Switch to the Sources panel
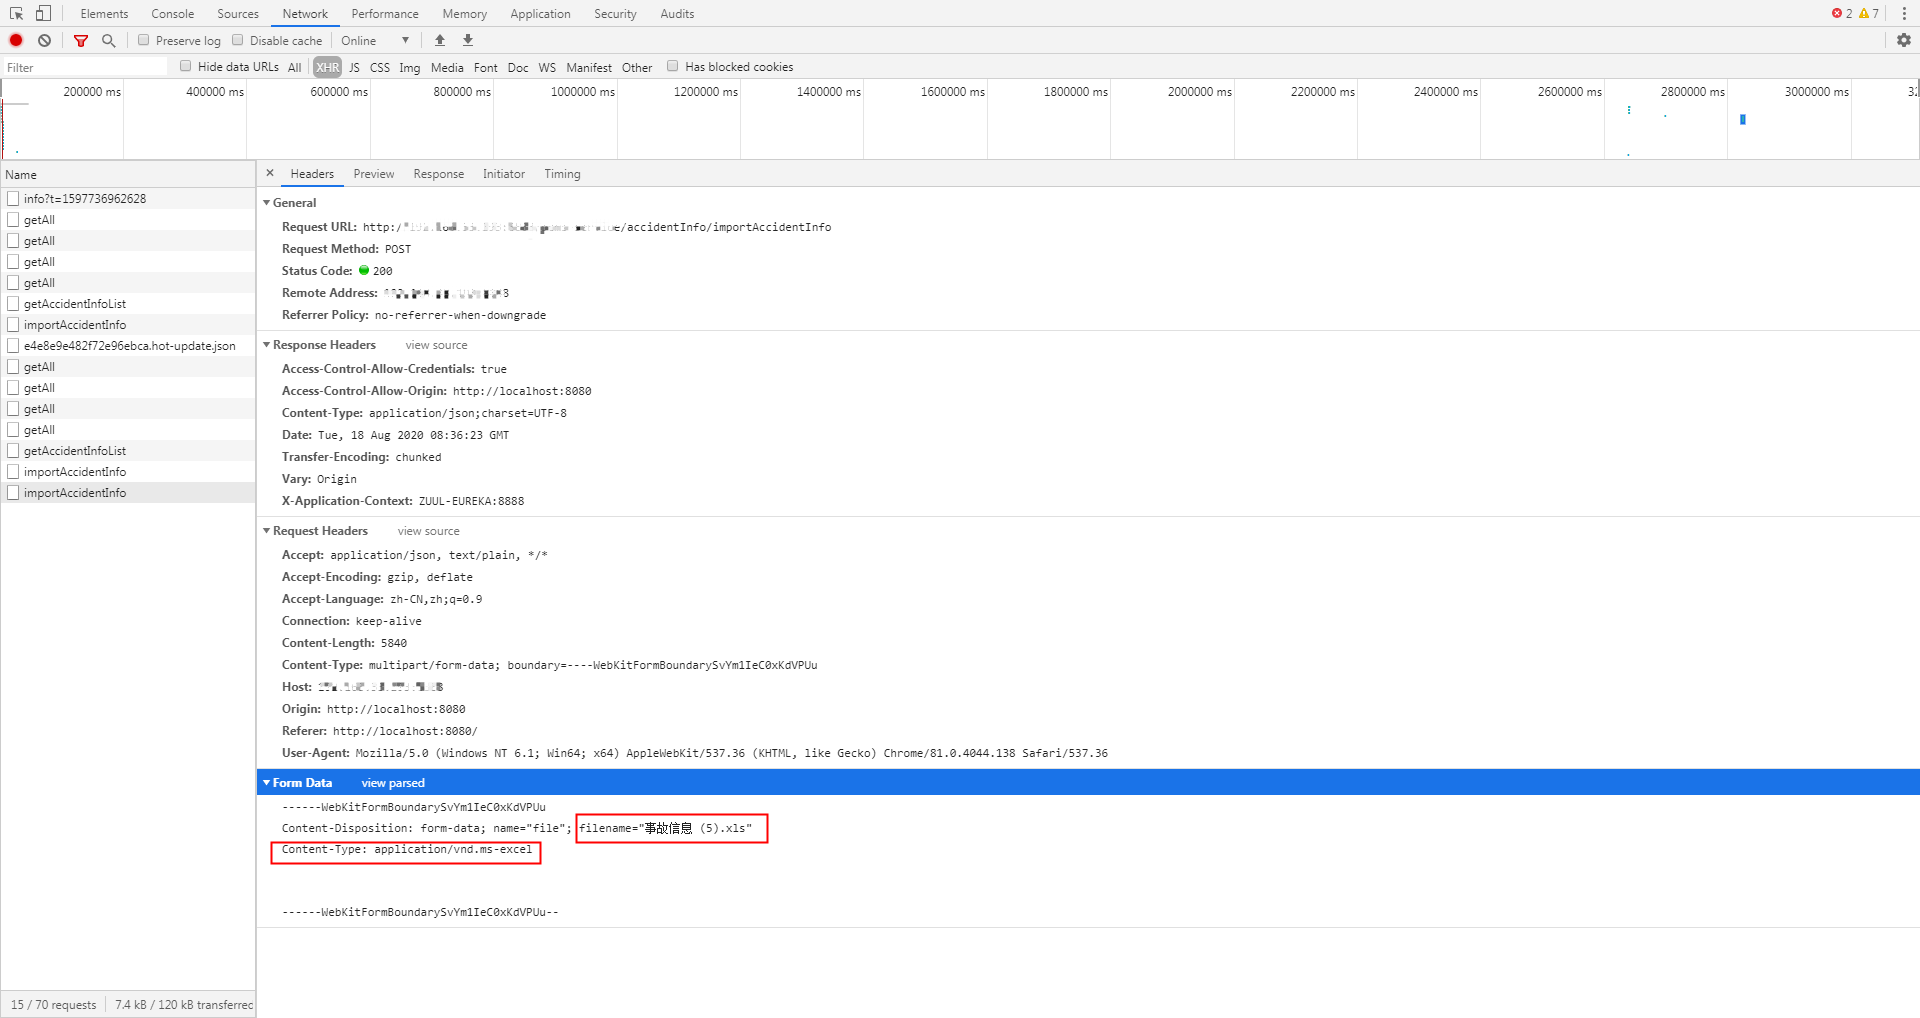The width and height of the screenshot is (1920, 1018). (238, 13)
